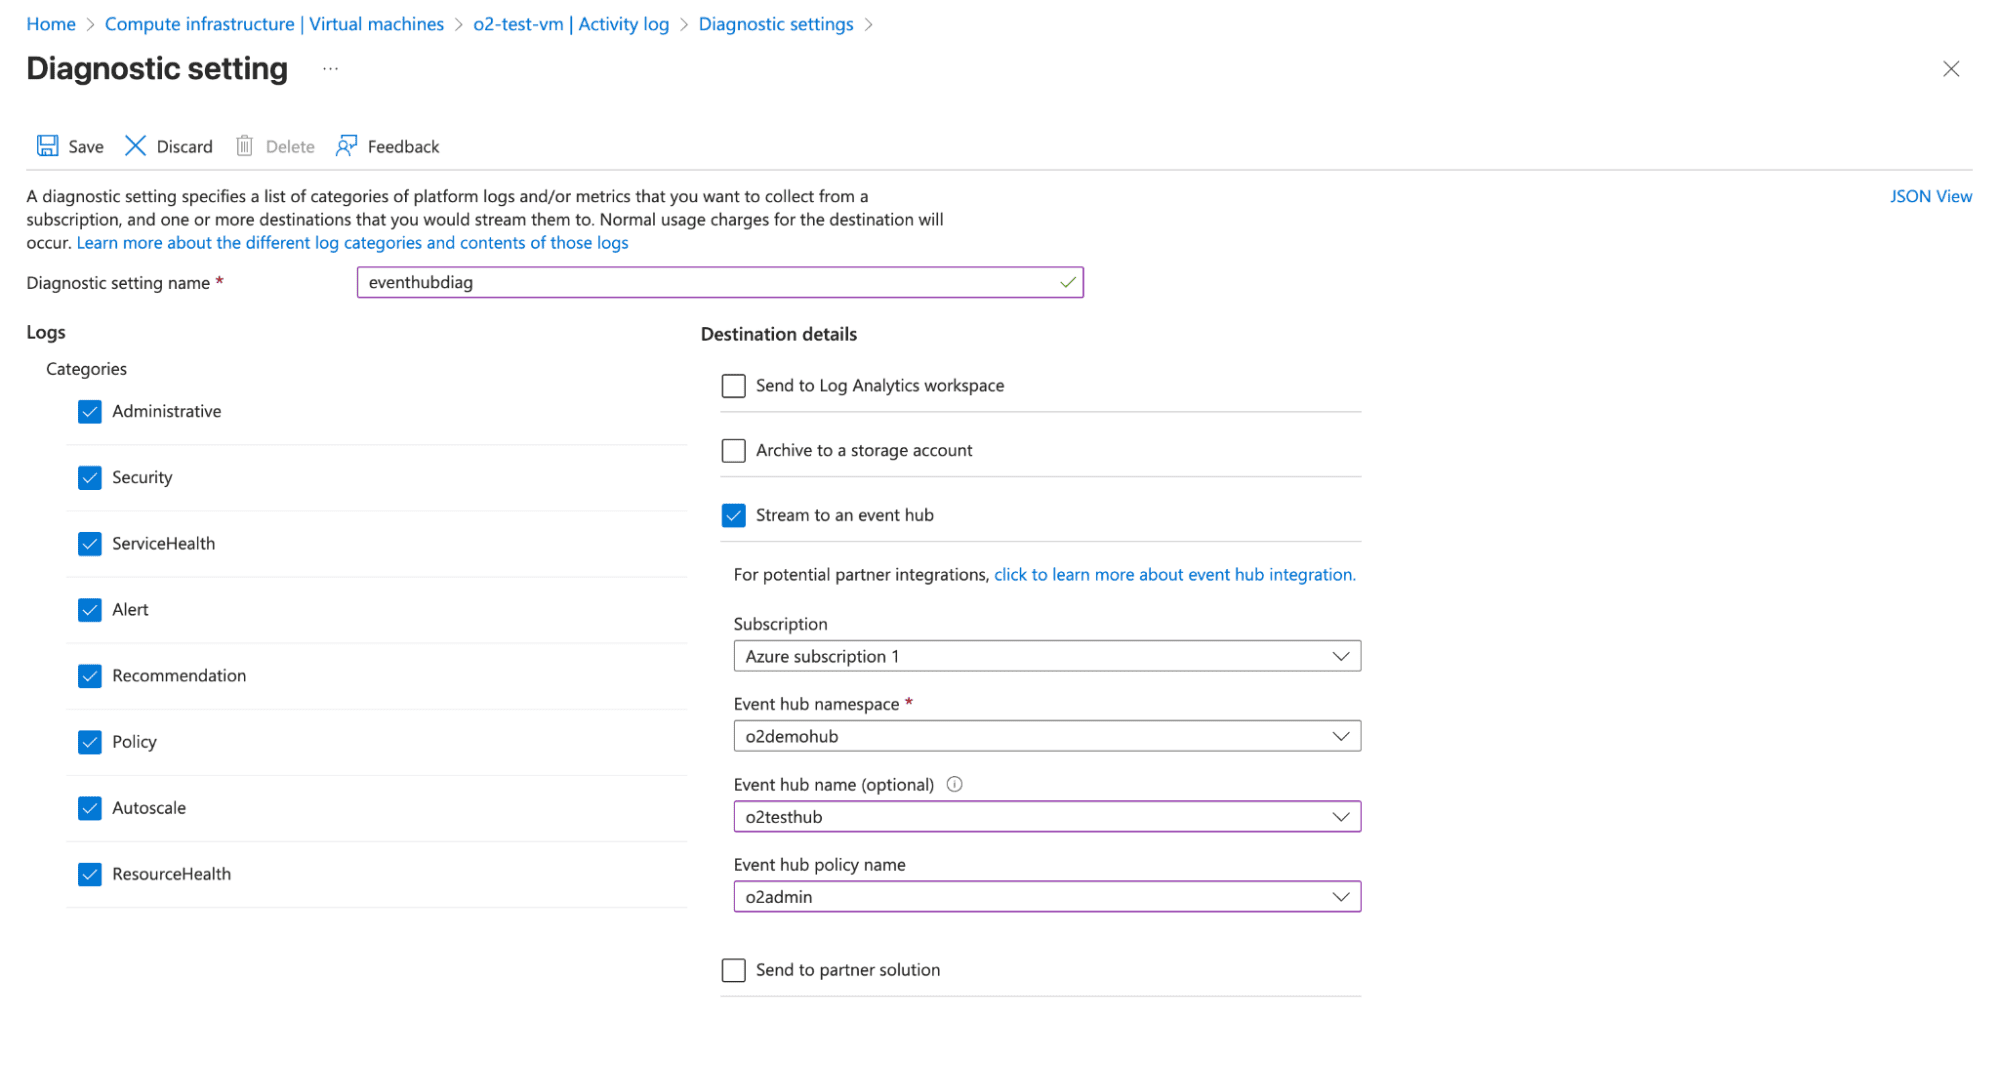Disable Stream to an event hub
The width and height of the screenshot is (1999, 1081).
733,514
